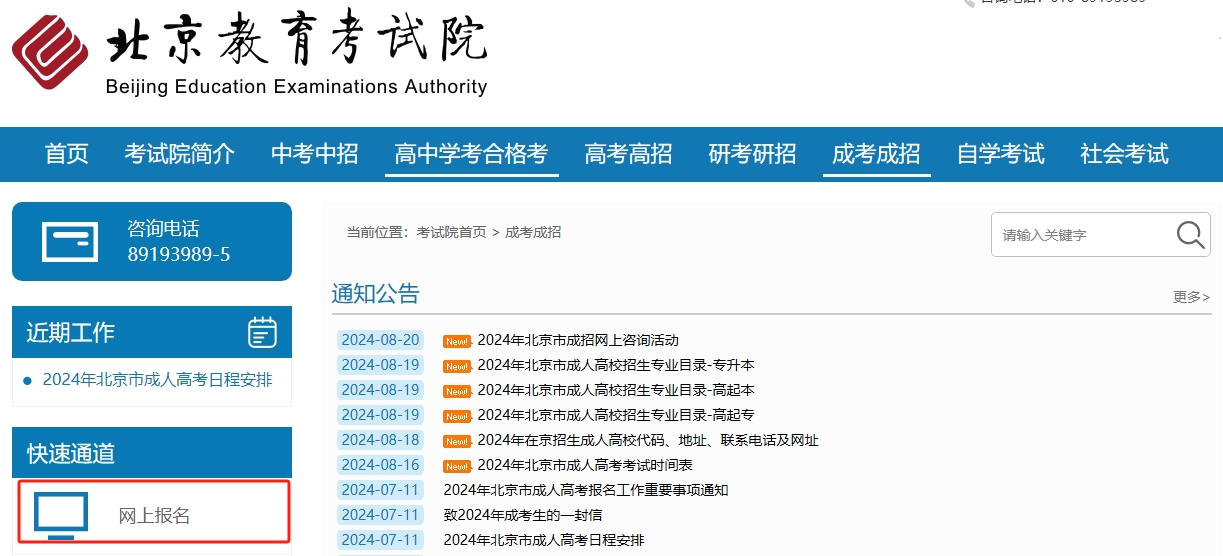The width and height of the screenshot is (1223, 556).
Task: Open the 自学考试 menu item
Action: coord(1000,154)
